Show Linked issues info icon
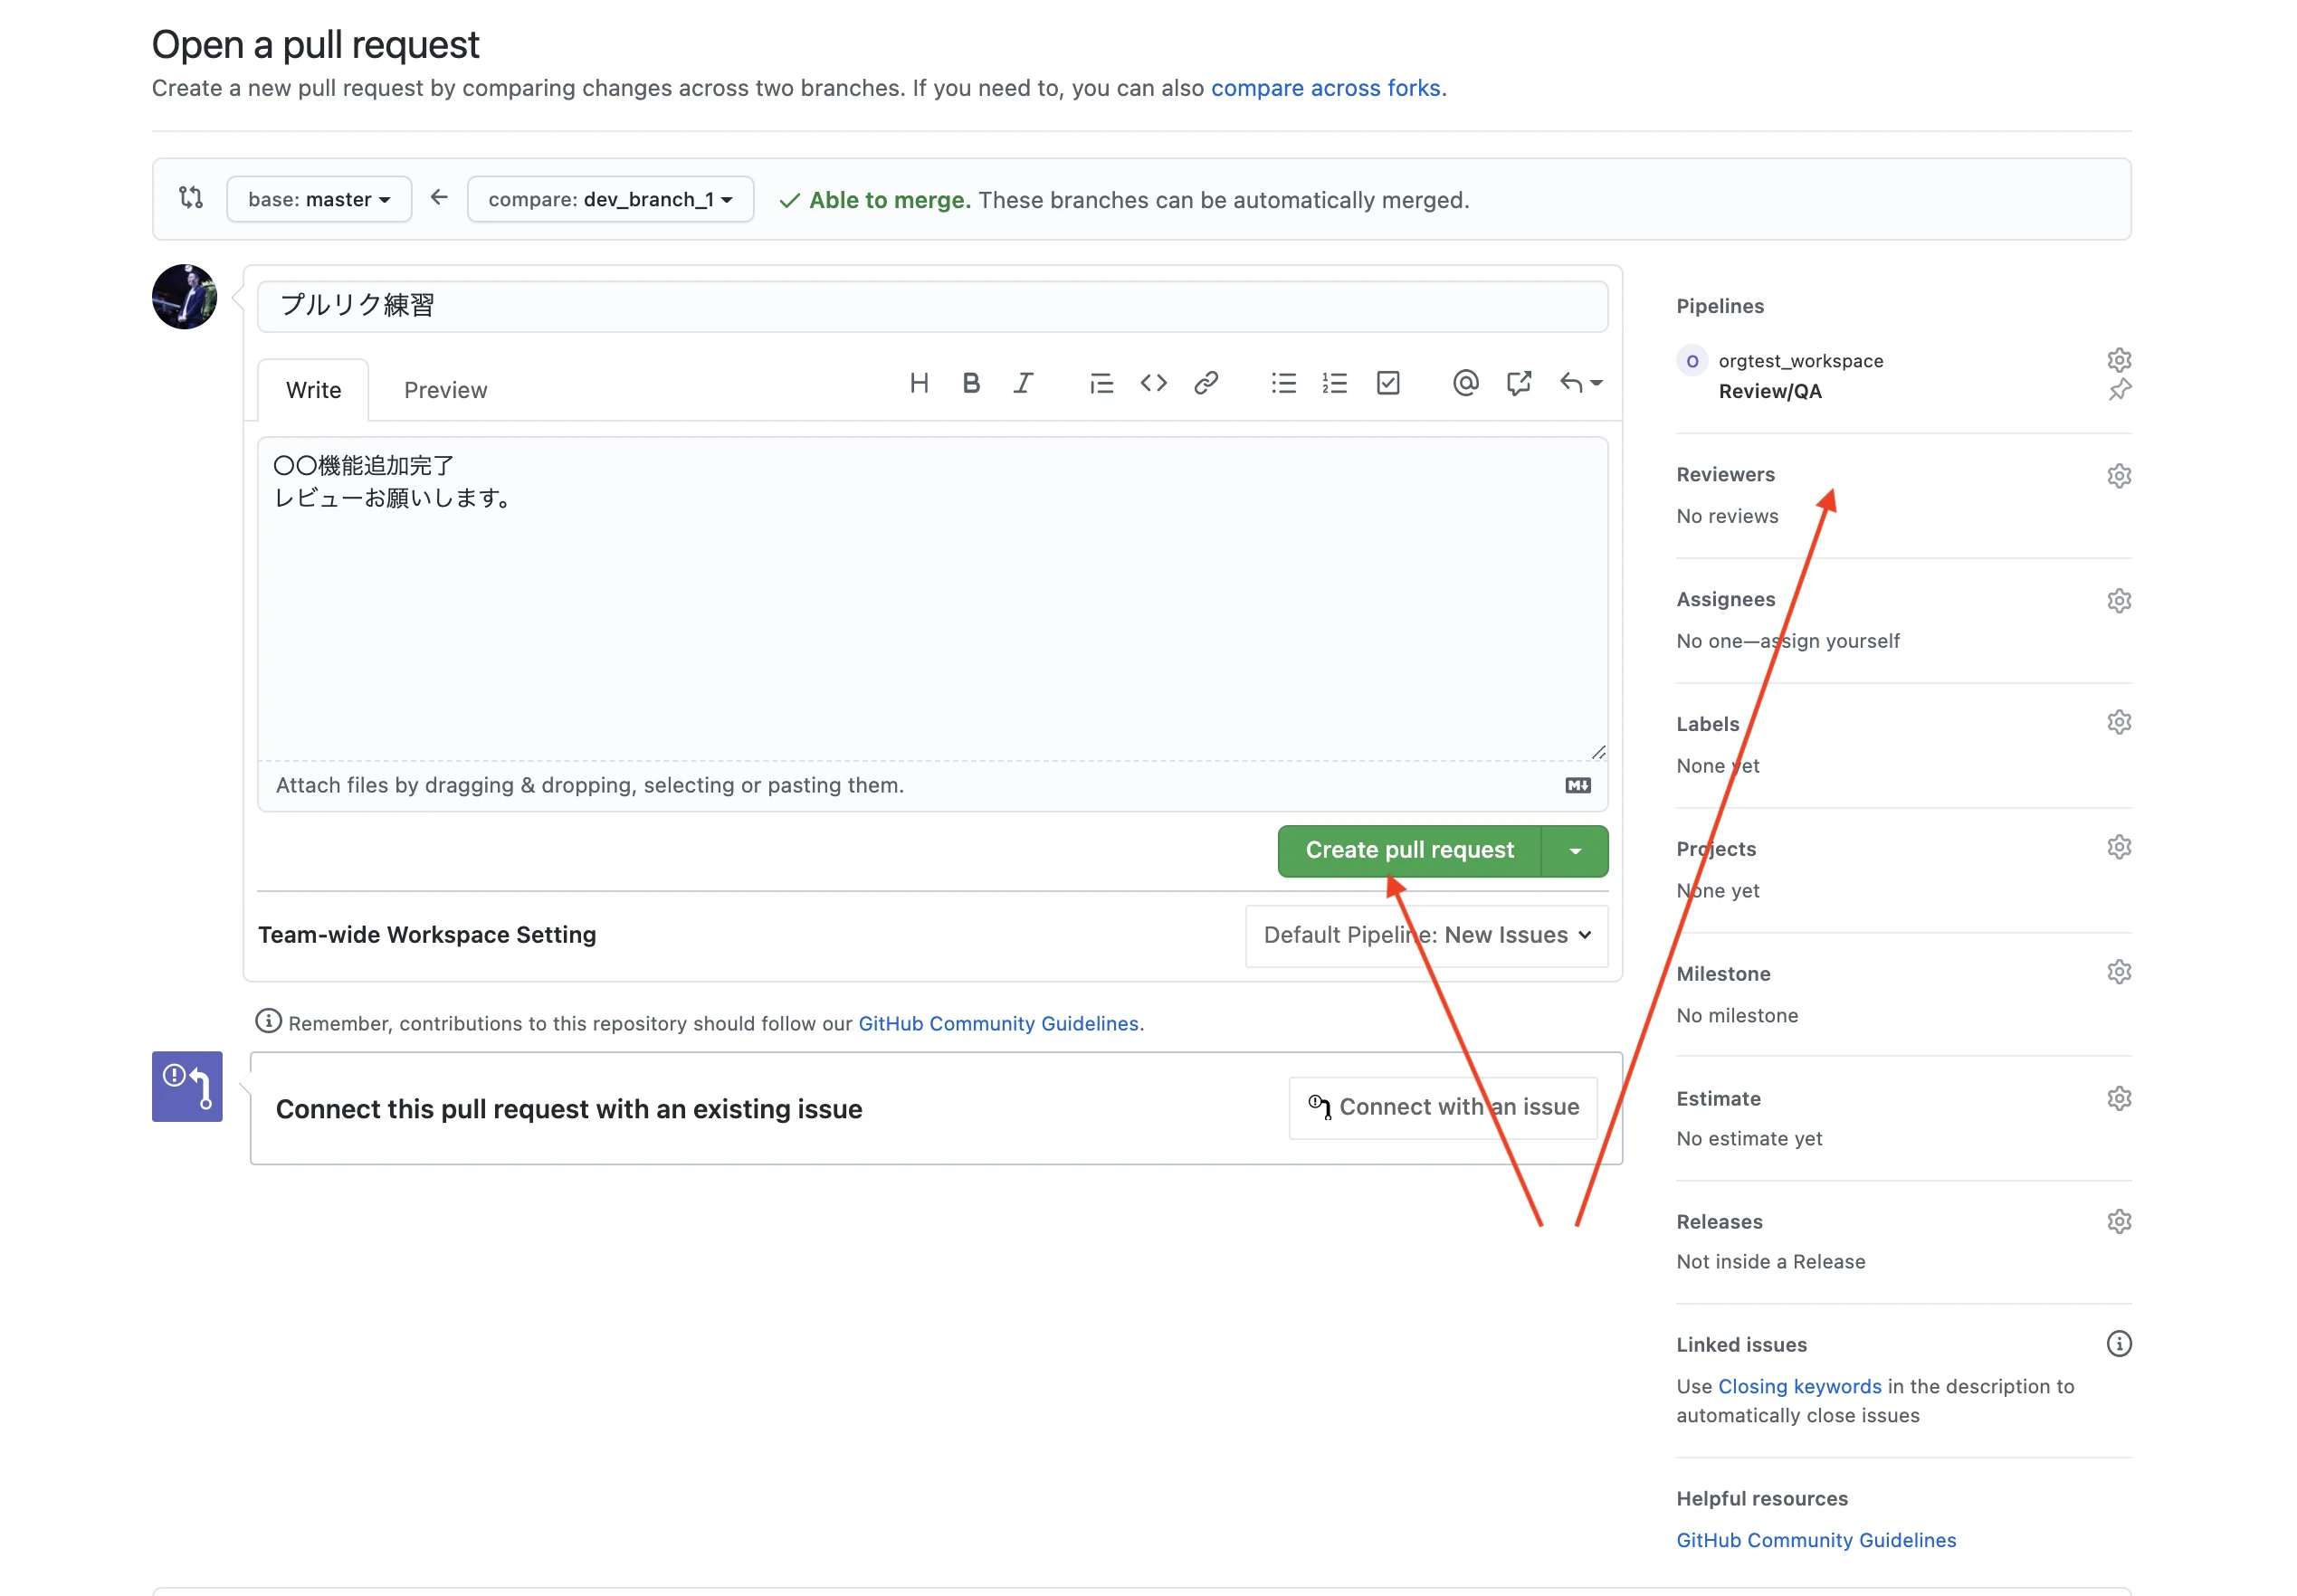 click(2118, 1343)
